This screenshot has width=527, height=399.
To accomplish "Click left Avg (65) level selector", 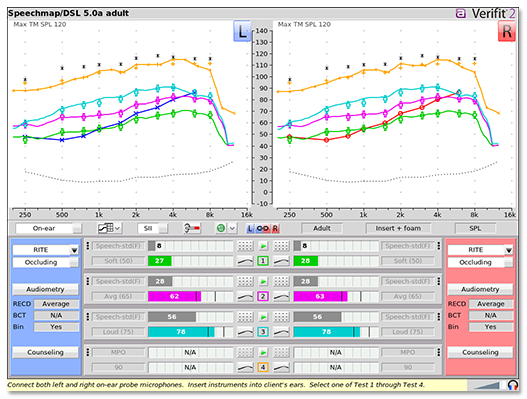I will tap(118, 296).
